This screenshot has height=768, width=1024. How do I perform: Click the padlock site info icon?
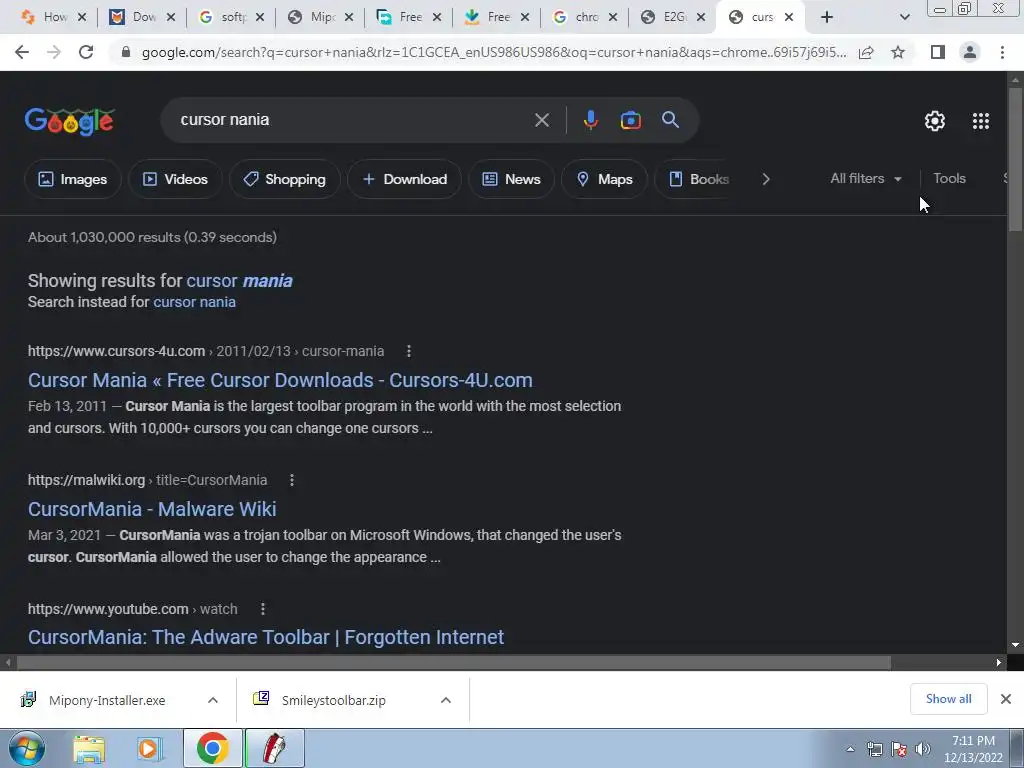(x=126, y=52)
